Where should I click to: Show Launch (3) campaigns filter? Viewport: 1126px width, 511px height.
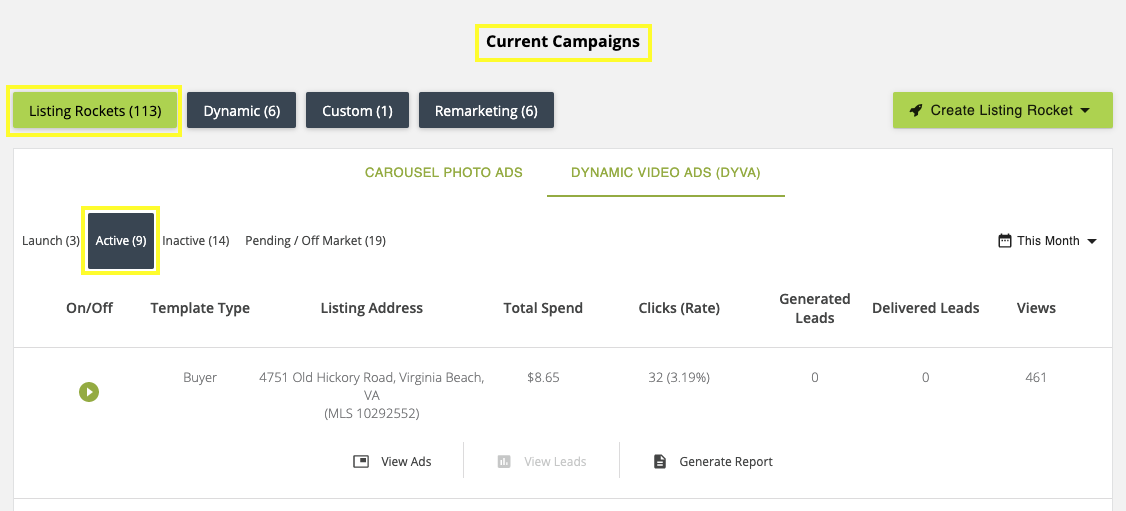(x=51, y=241)
